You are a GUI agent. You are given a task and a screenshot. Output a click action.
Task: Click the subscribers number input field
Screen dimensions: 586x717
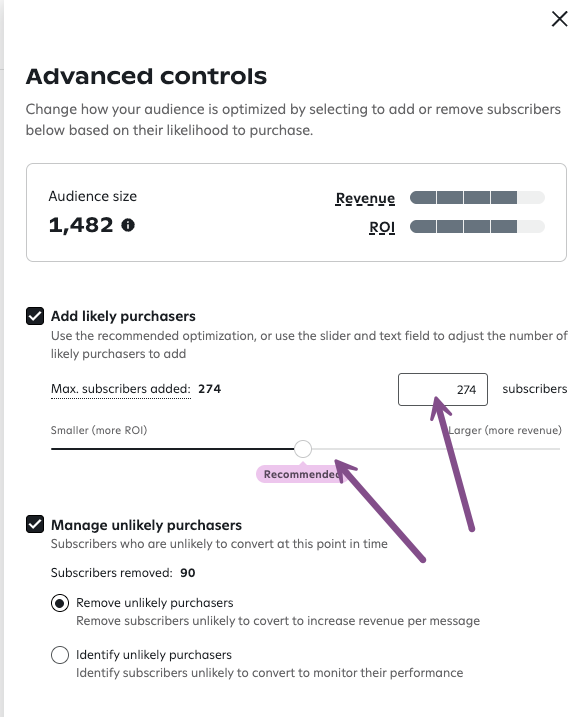(442, 390)
